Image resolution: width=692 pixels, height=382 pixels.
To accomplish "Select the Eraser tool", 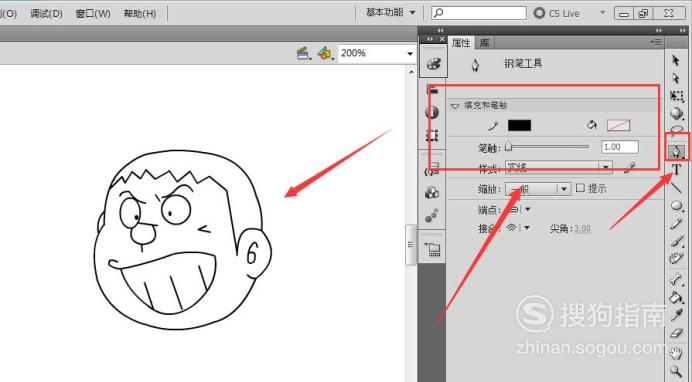I will 676,333.
